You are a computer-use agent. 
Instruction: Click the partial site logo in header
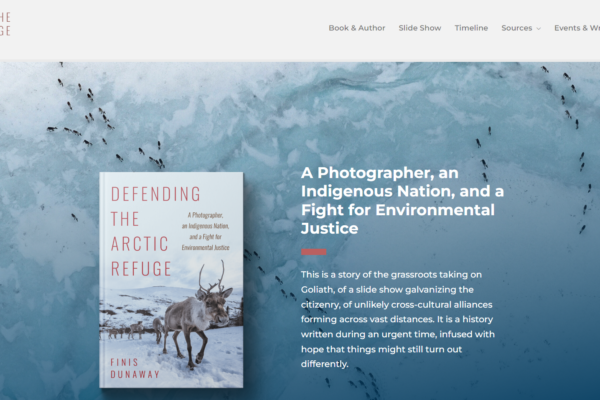click(5, 24)
